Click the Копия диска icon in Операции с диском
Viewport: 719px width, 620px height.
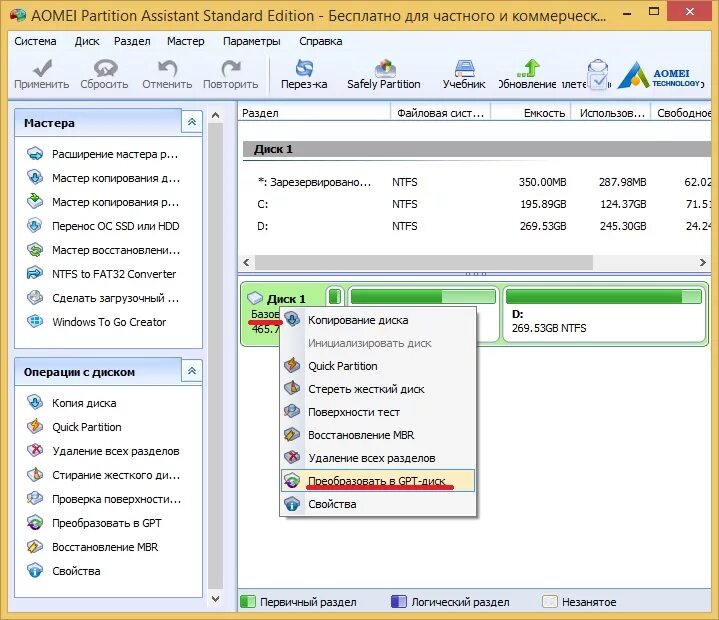[x=35, y=403]
